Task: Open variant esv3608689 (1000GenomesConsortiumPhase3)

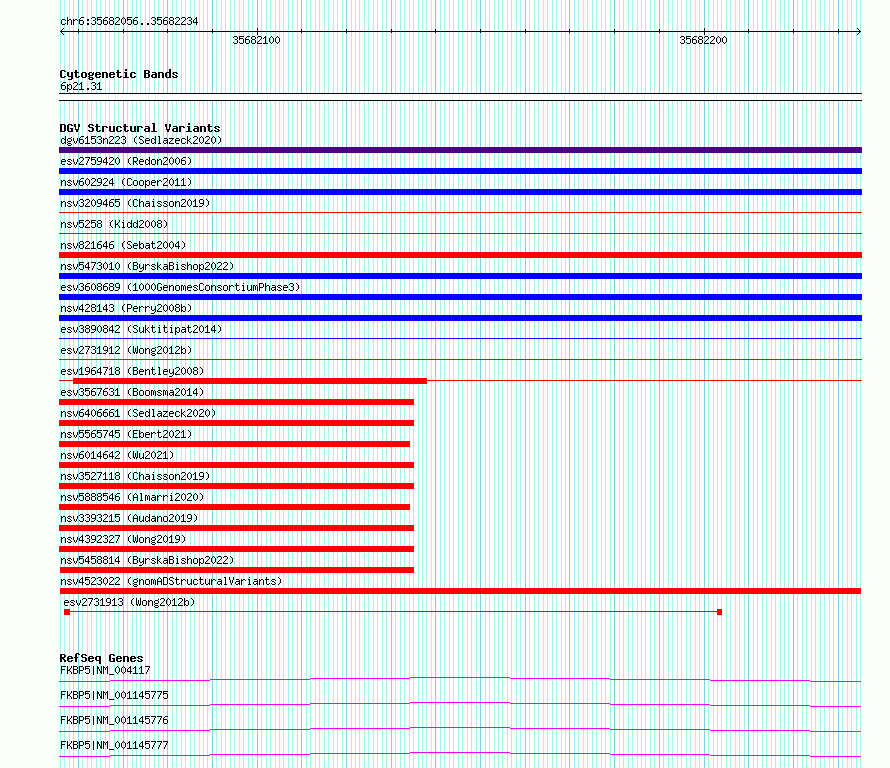Action: pyautogui.click(x=180, y=287)
